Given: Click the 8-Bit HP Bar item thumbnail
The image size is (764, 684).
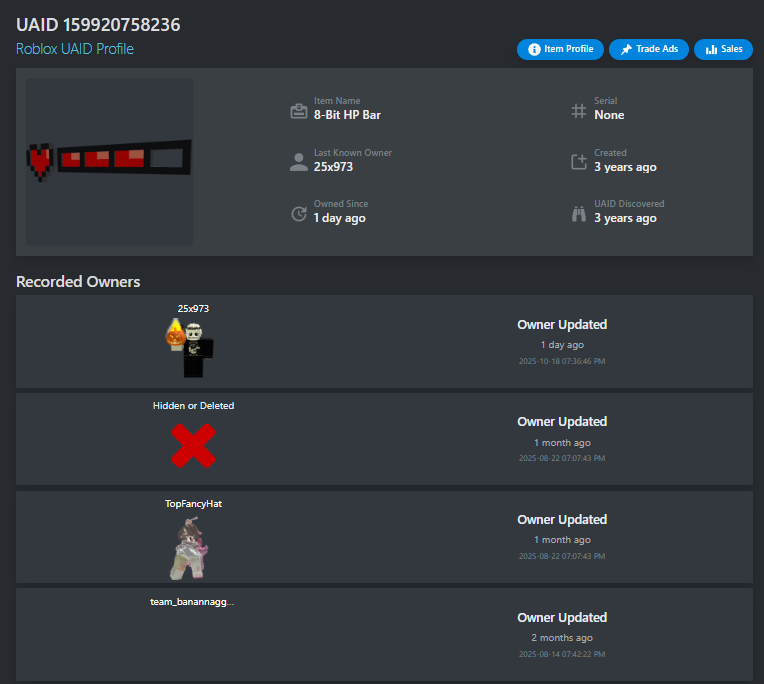Looking at the screenshot, I should pos(109,161).
